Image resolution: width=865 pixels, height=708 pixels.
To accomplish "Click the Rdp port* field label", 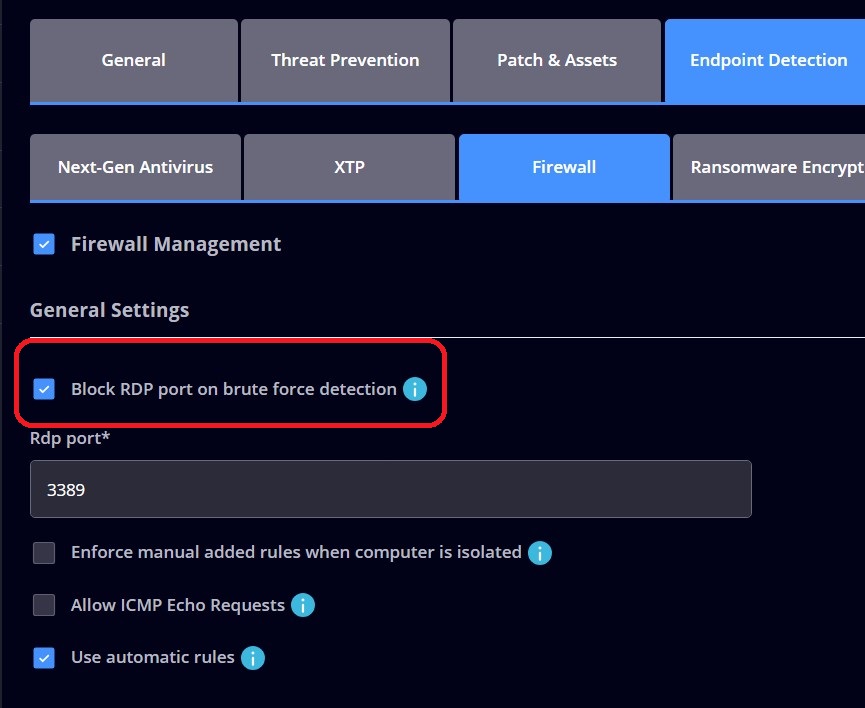I will pos(70,438).
